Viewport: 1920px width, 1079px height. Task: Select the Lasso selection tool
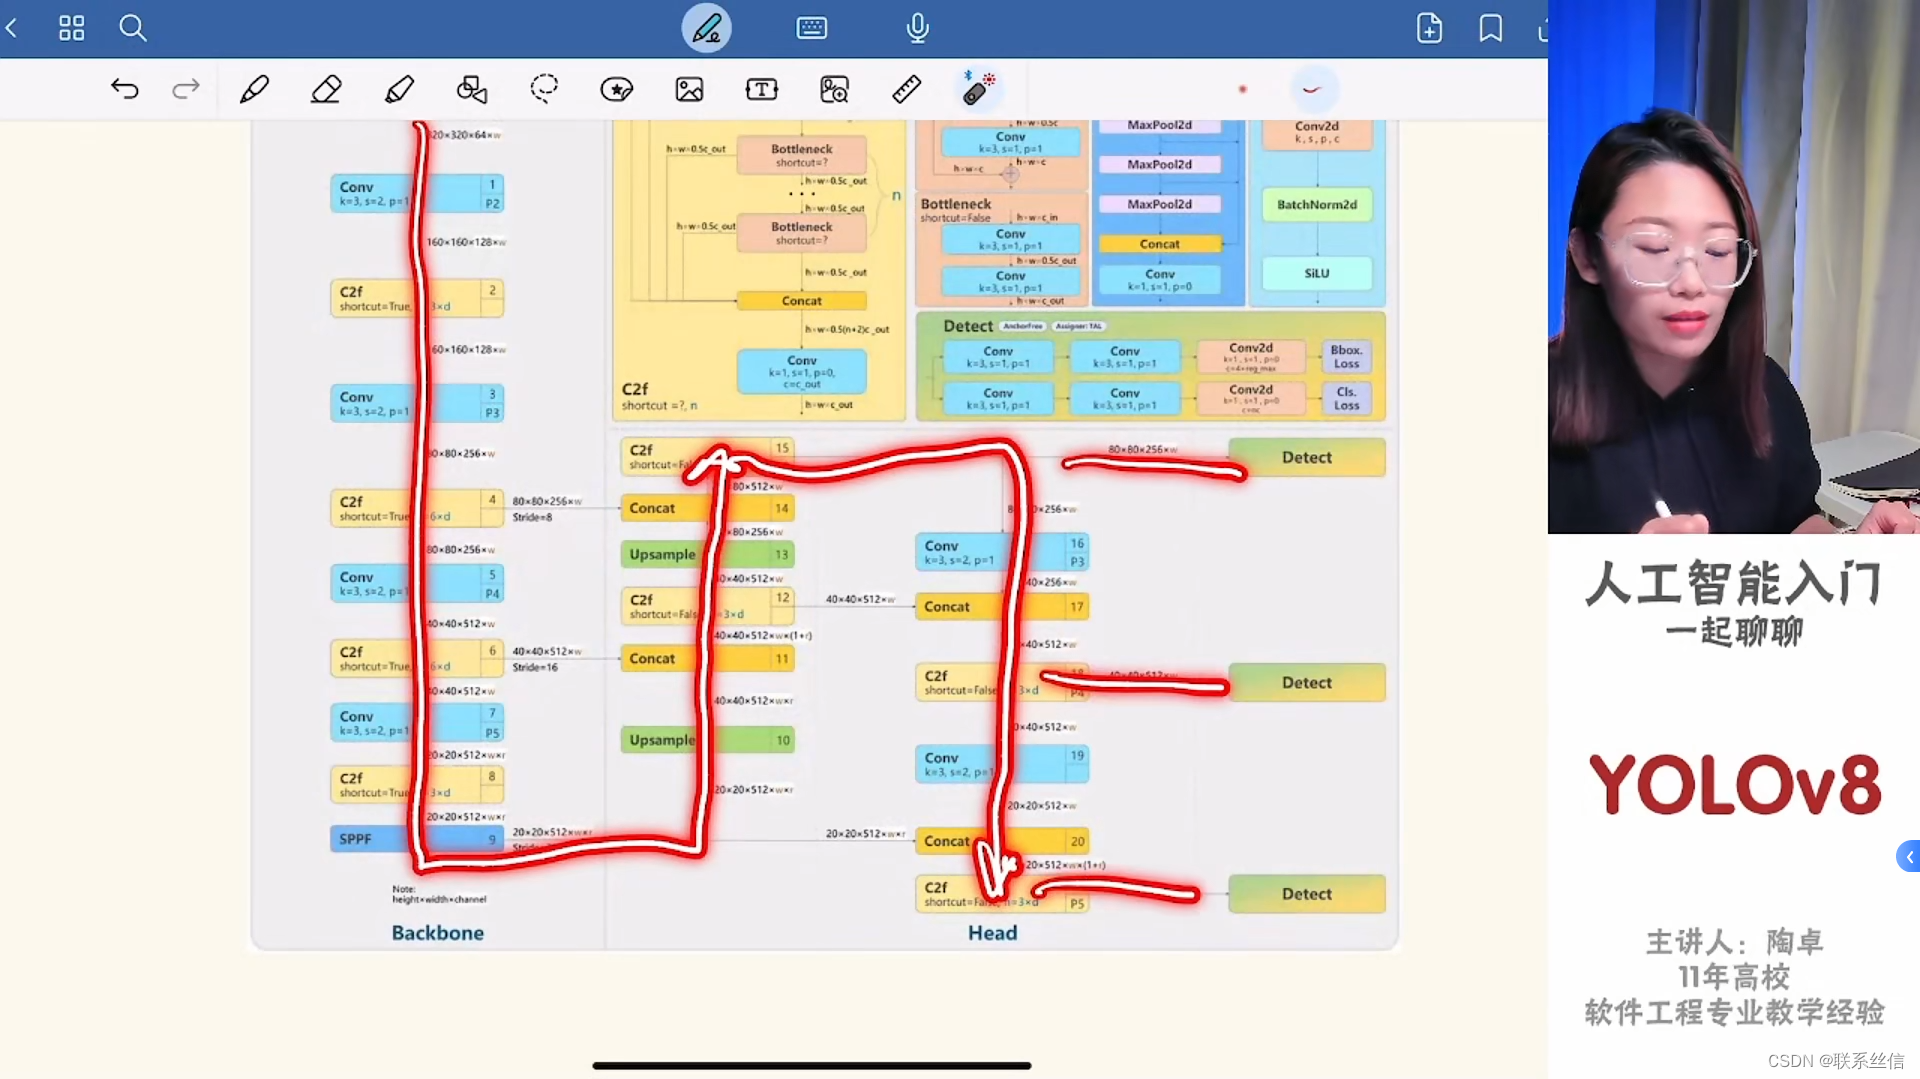pos(544,89)
